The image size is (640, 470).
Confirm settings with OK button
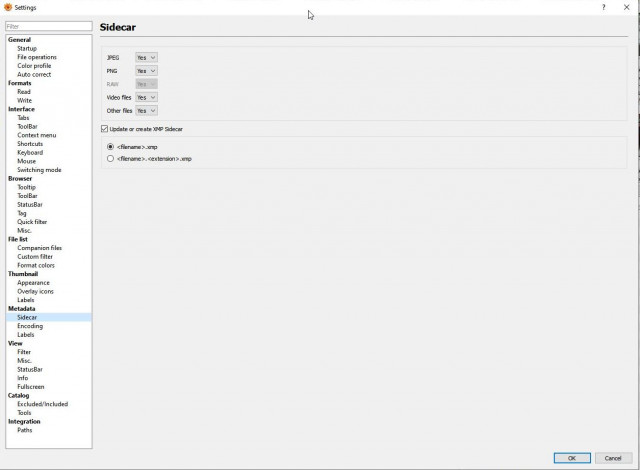point(572,458)
